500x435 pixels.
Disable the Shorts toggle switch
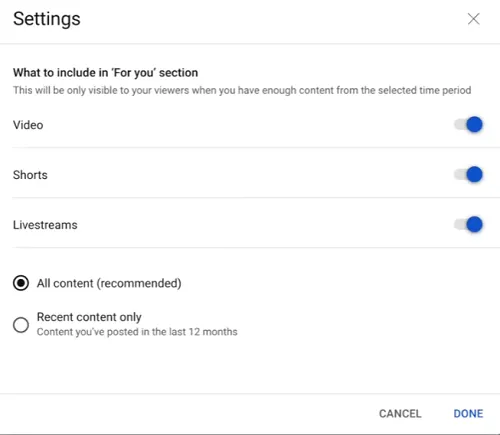468,174
